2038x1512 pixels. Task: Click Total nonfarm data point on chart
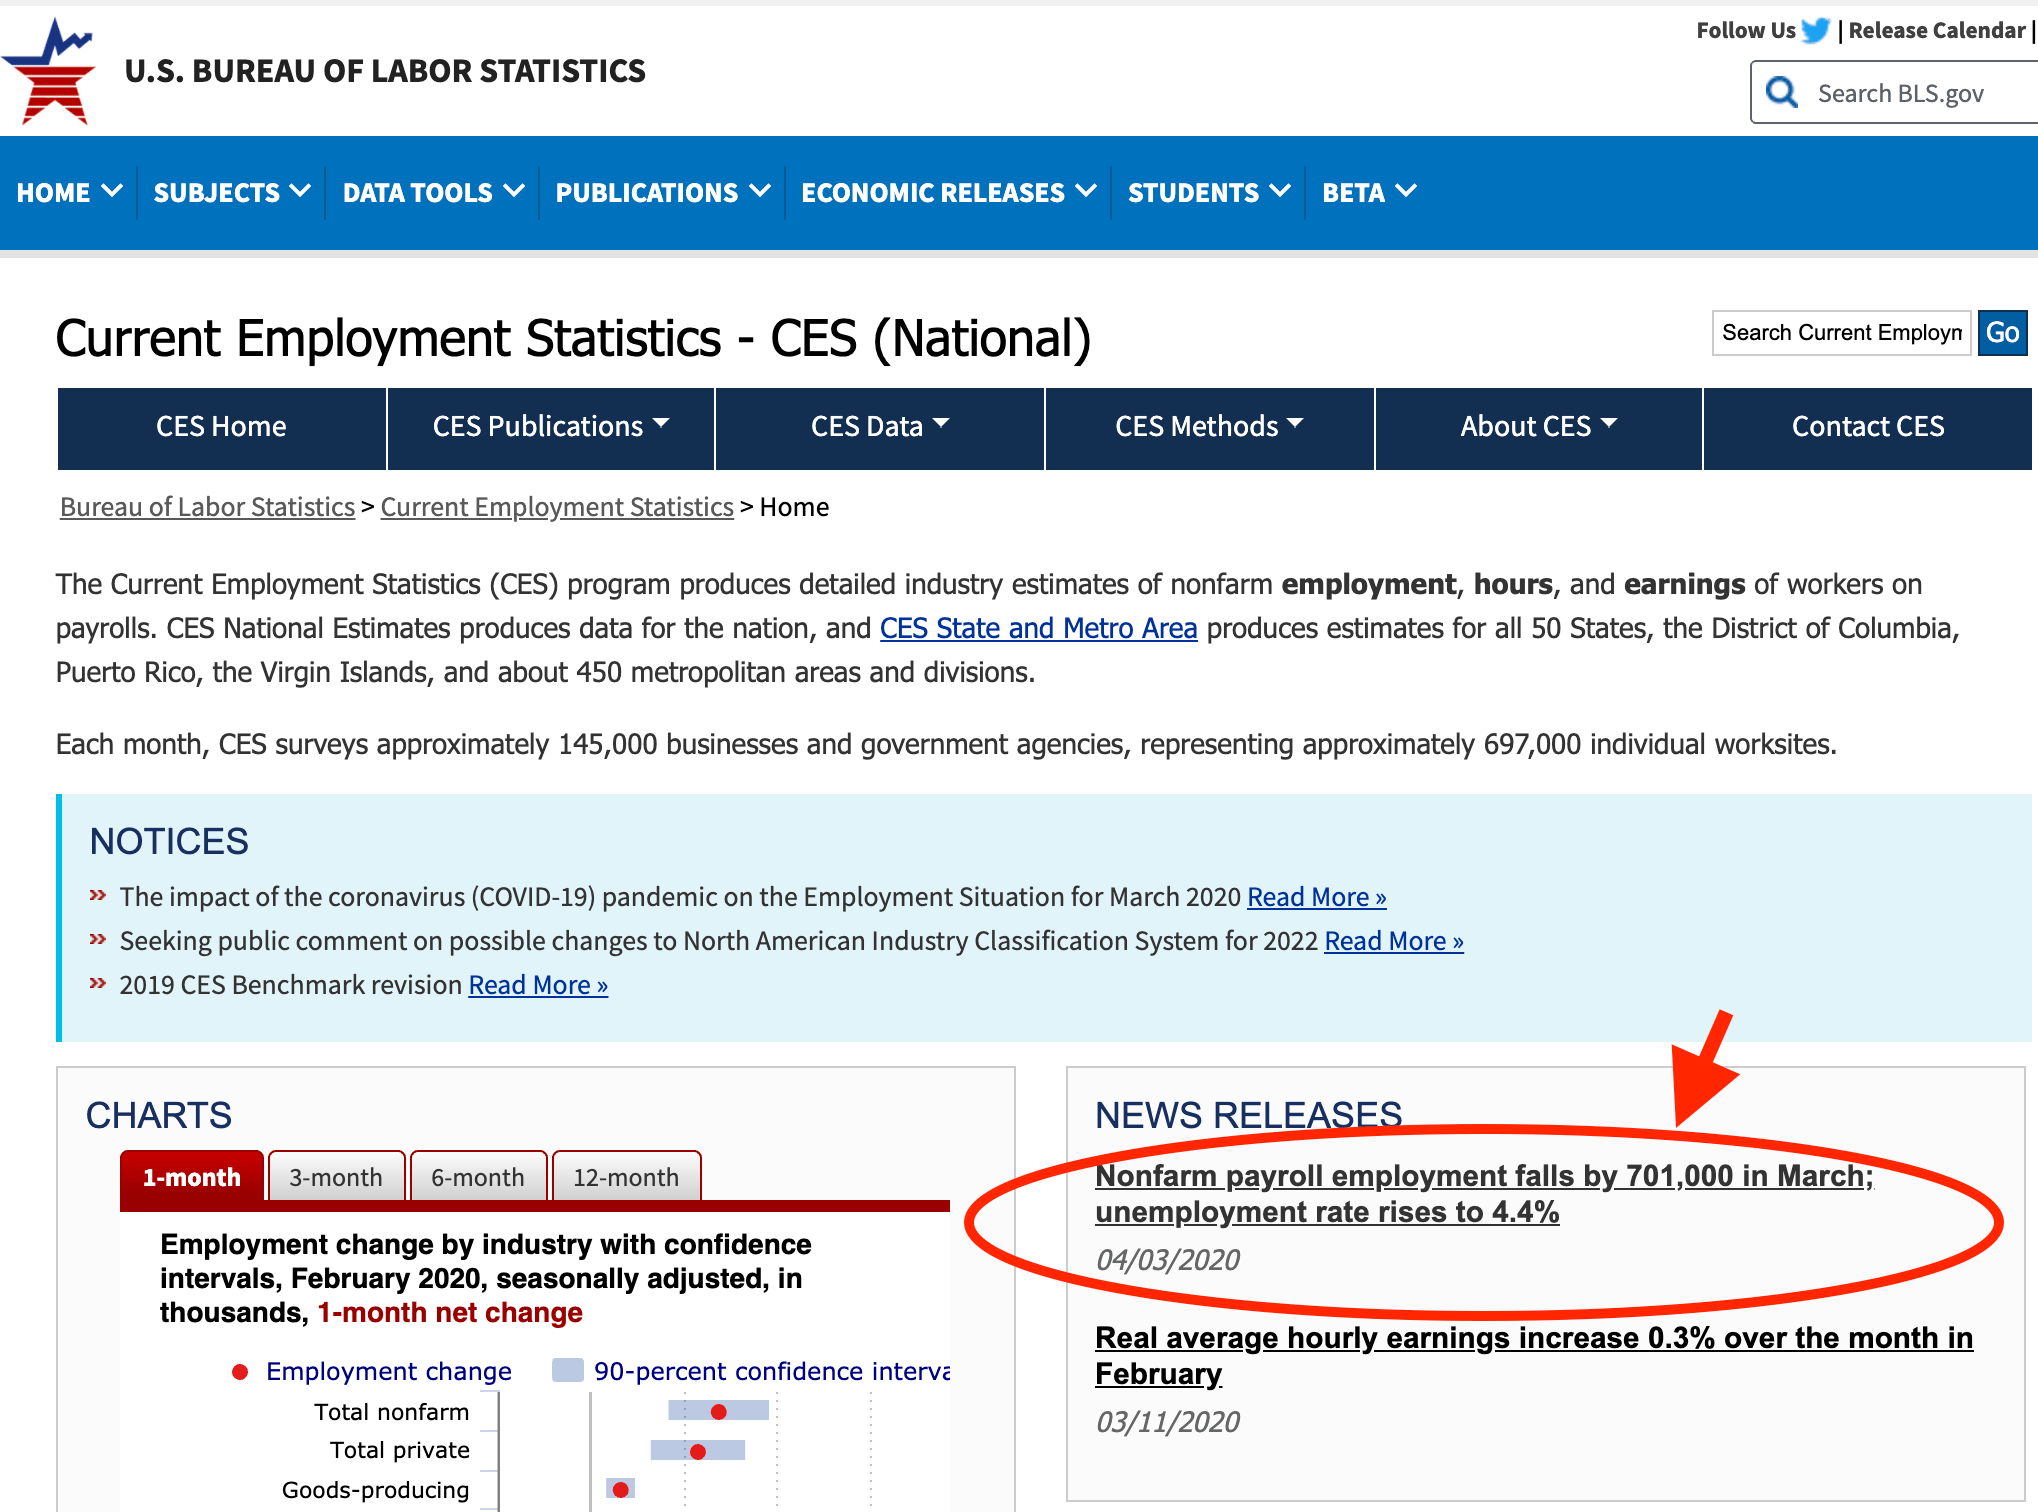point(718,1411)
